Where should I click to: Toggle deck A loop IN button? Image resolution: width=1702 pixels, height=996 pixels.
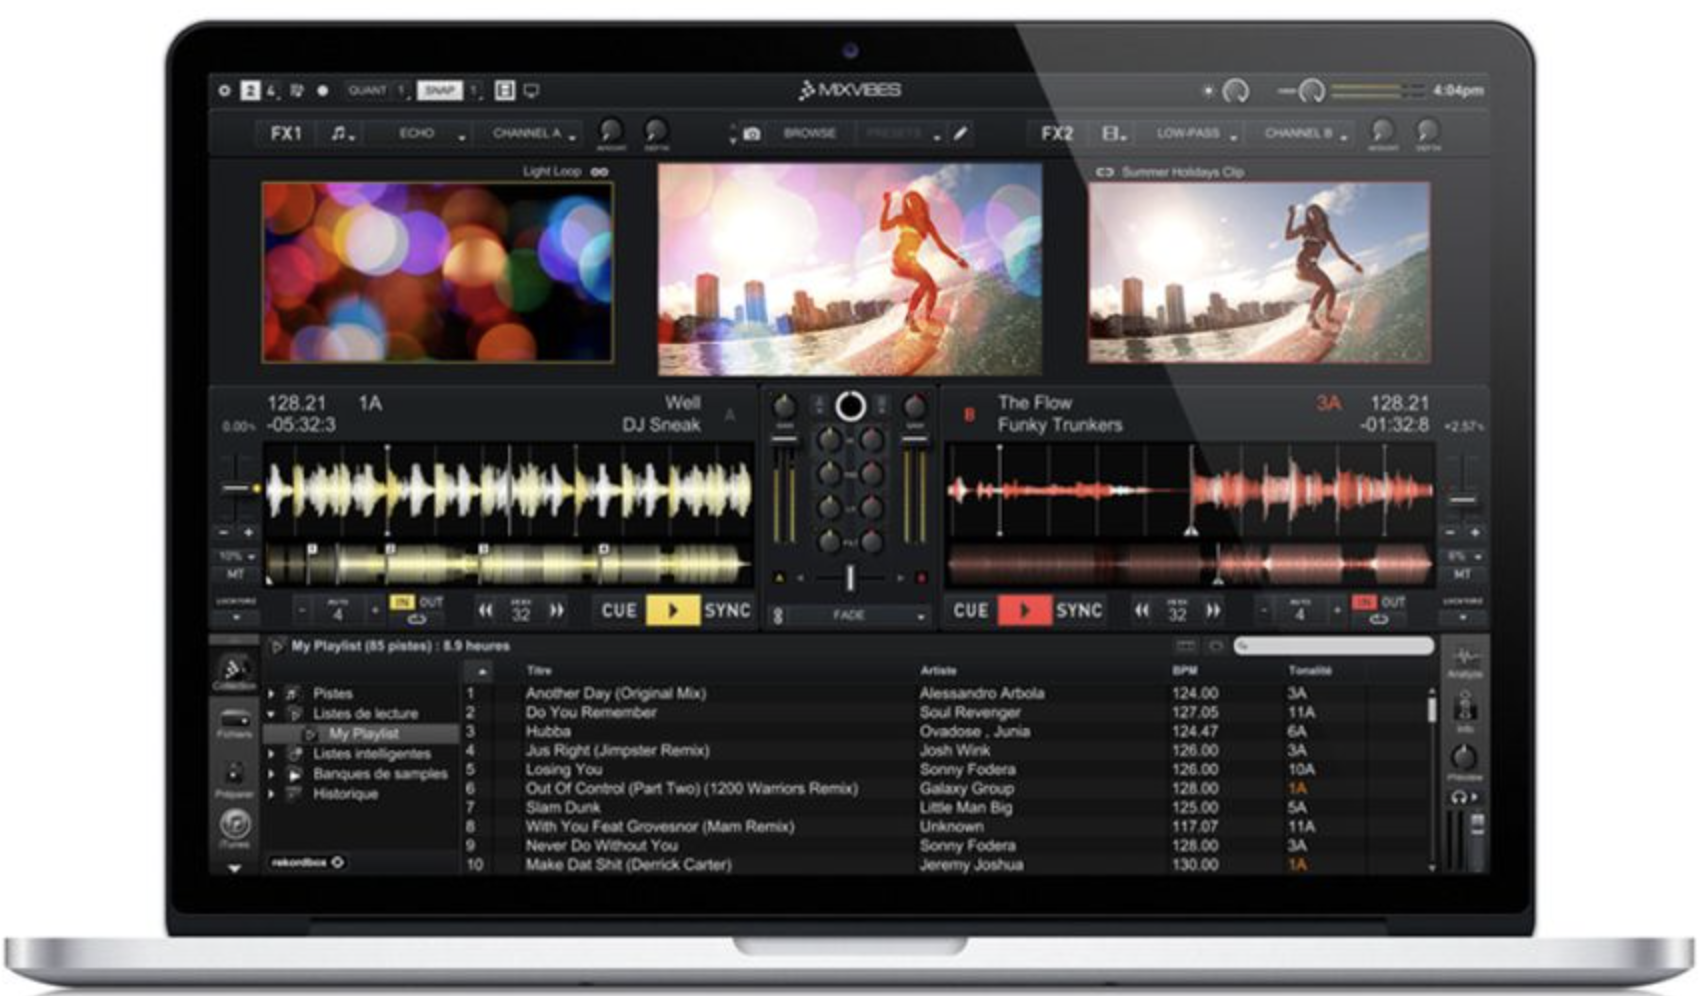coord(402,602)
